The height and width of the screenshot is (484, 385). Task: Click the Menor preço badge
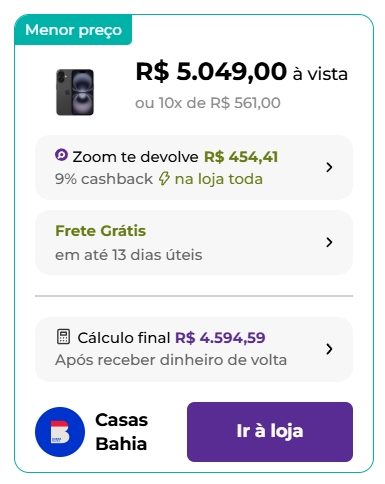click(73, 30)
